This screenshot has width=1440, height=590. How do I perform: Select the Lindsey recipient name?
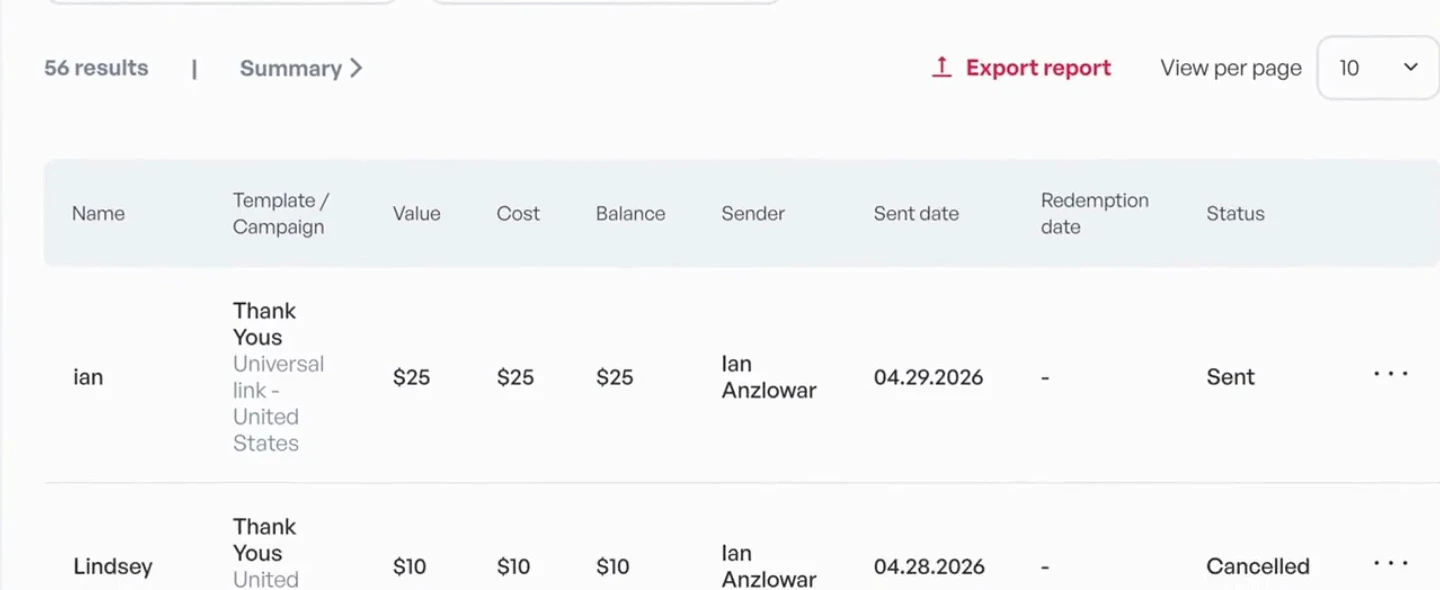point(113,566)
